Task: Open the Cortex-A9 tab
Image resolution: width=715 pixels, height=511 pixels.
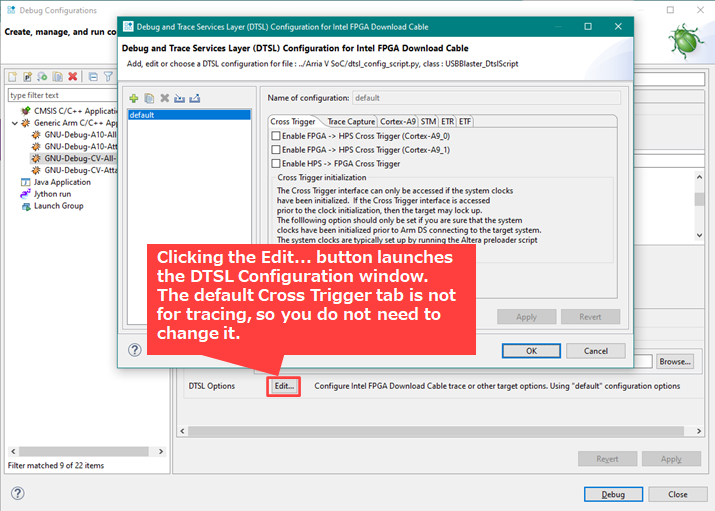Action: click(x=398, y=121)
